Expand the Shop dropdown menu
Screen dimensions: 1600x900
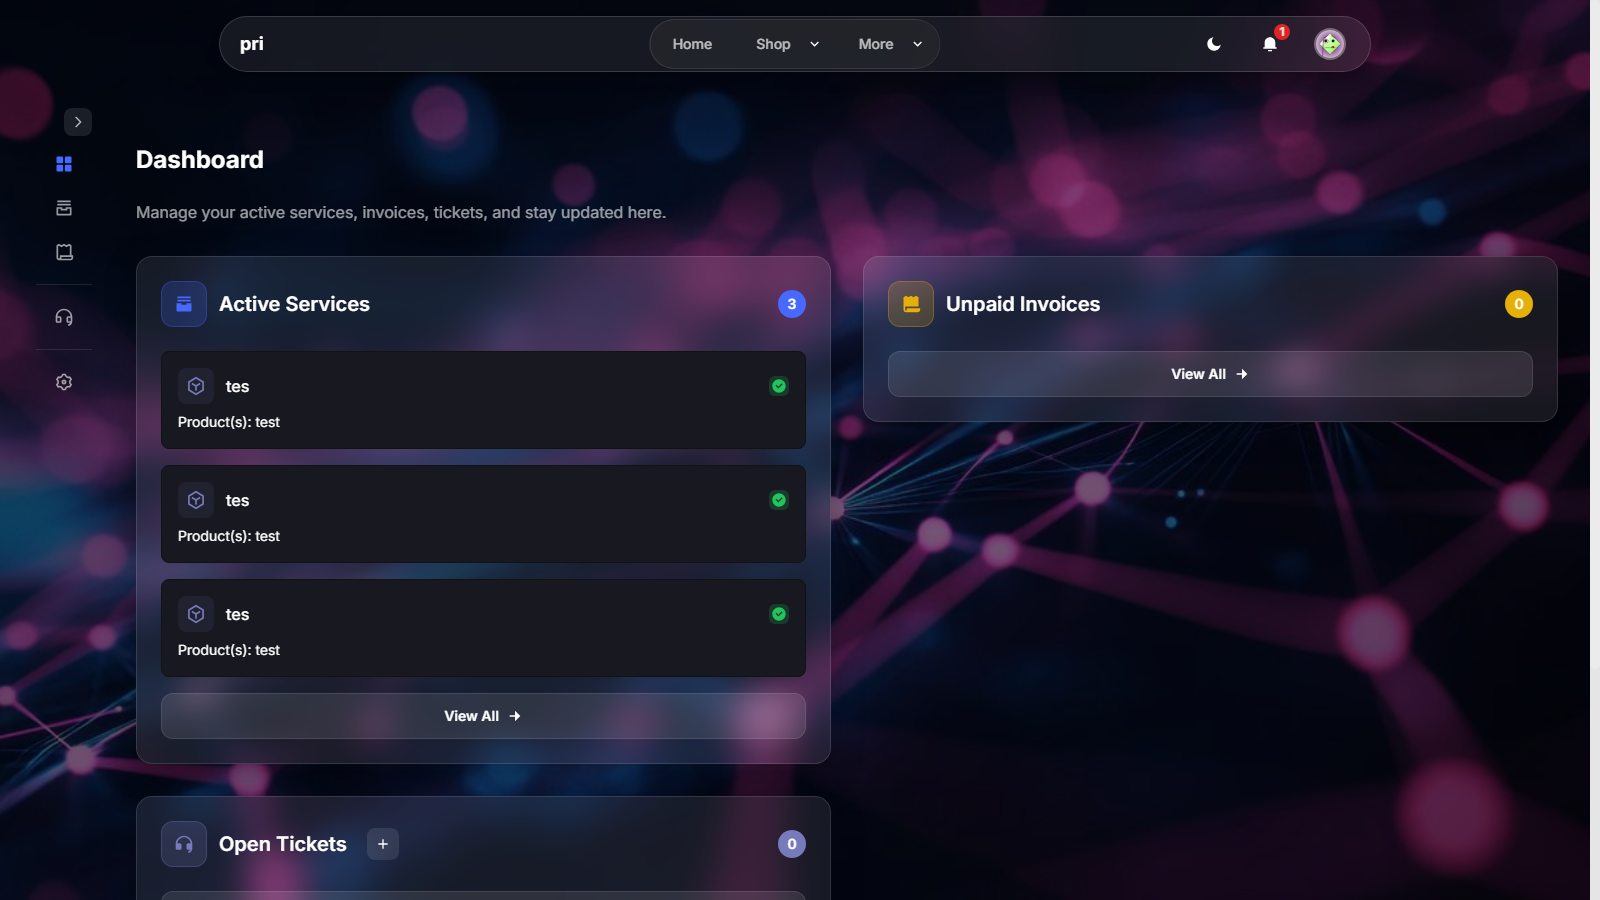point(787,44)
